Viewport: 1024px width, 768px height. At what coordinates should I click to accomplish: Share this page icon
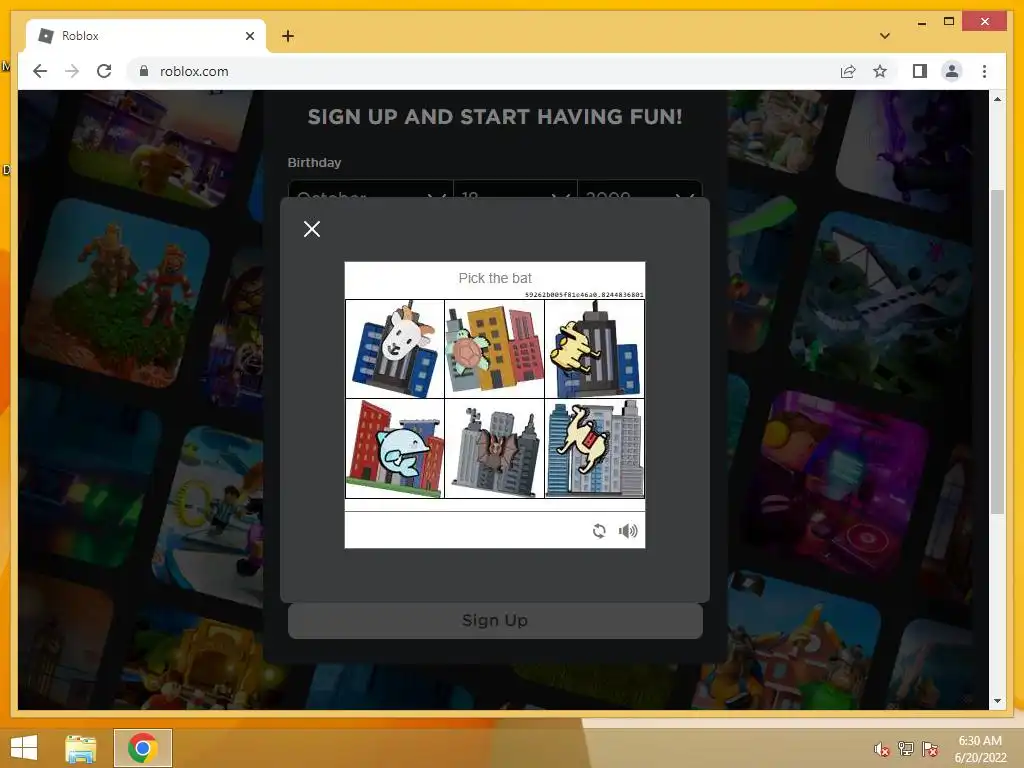(848, 71)
